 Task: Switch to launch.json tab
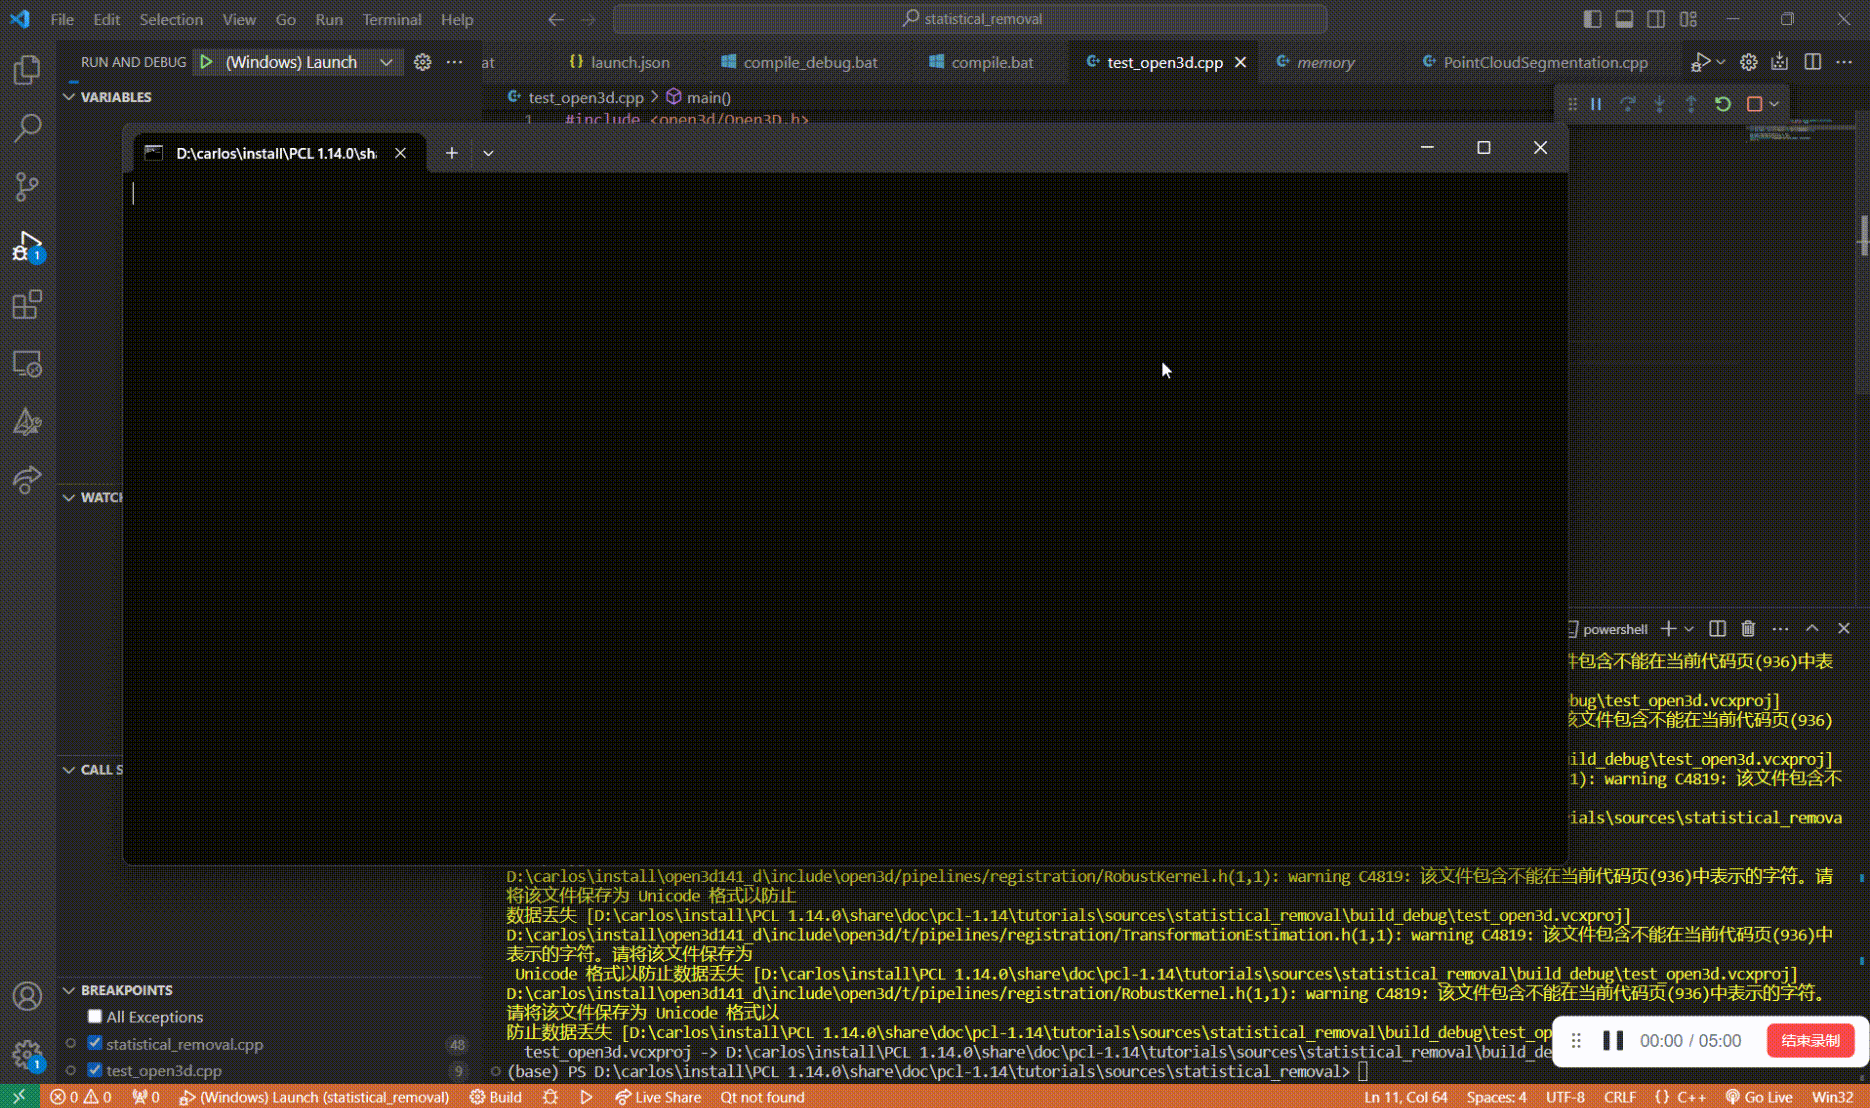coord(619,62)
